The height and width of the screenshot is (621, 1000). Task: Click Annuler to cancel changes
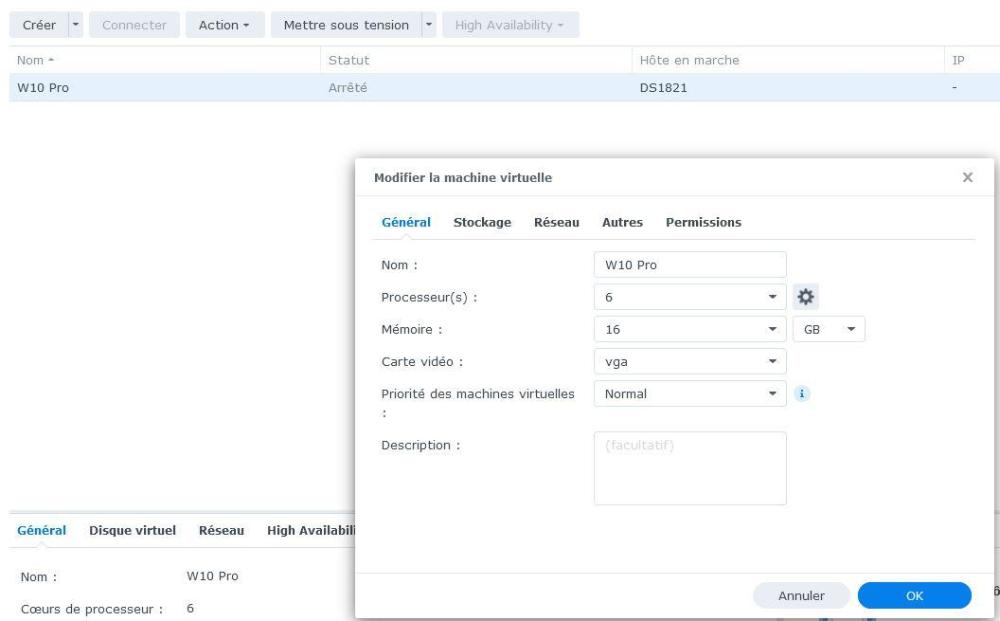801,596
